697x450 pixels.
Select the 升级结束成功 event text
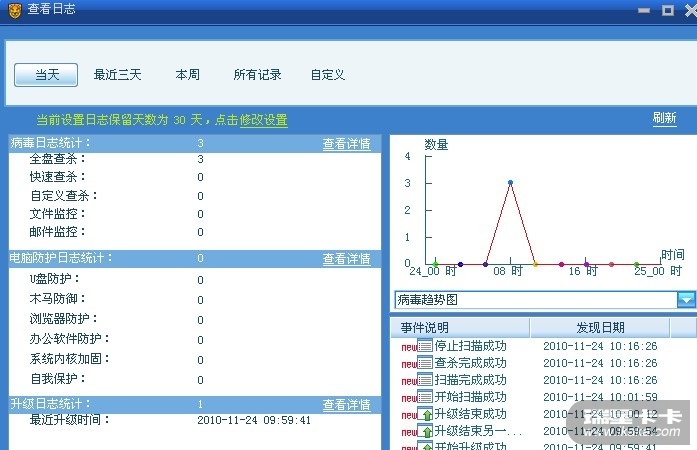pyautogui.click(x=471, y=414)
